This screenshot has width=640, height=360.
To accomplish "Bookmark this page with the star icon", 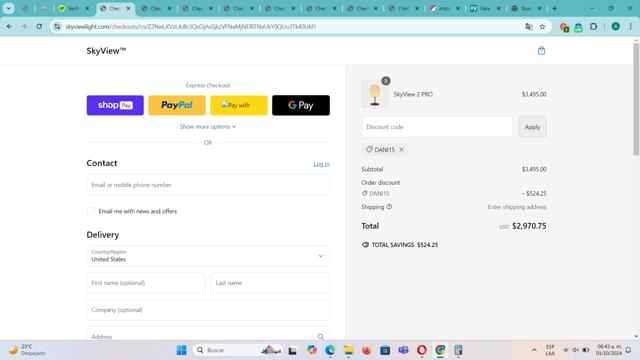I will [542, 27].
